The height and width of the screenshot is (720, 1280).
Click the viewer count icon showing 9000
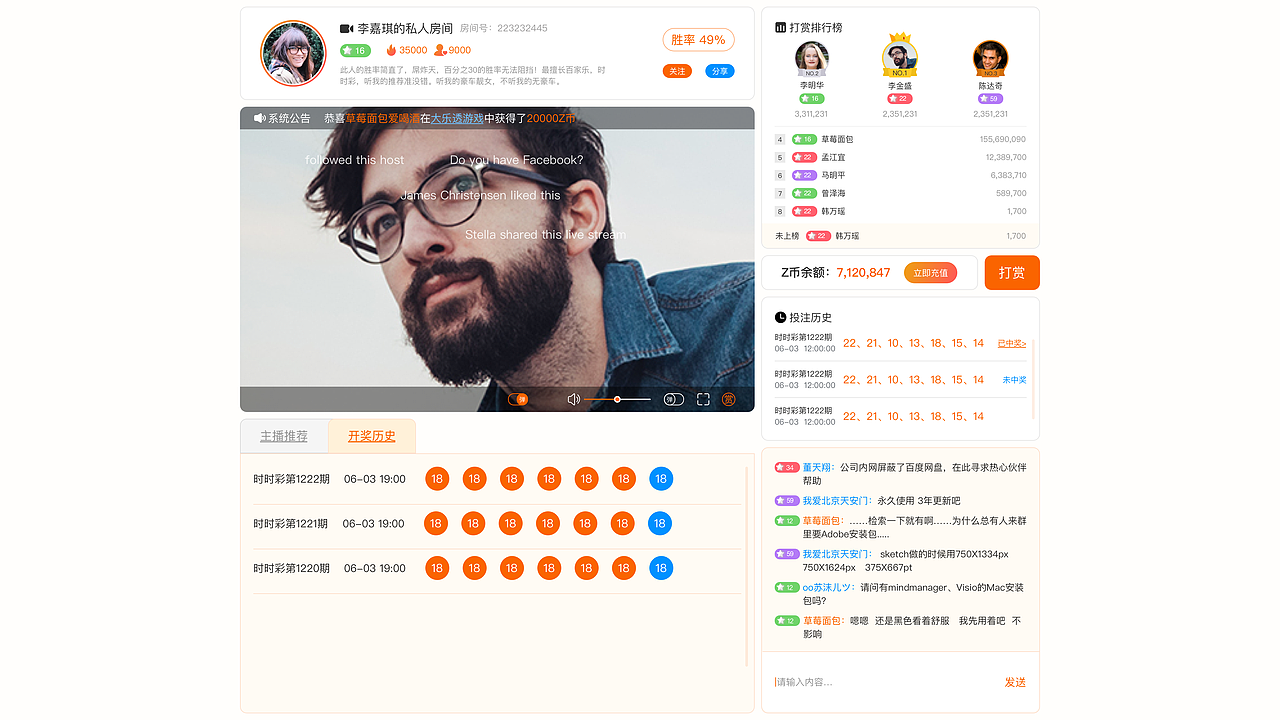441,50
